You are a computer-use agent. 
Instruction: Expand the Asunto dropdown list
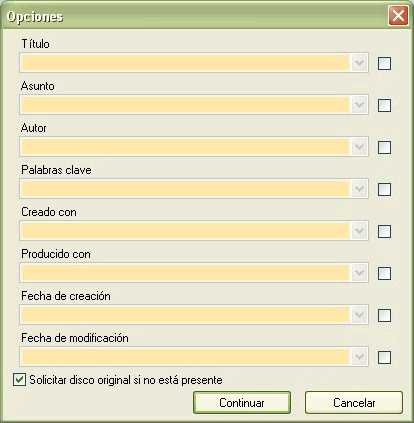[359, 105]
